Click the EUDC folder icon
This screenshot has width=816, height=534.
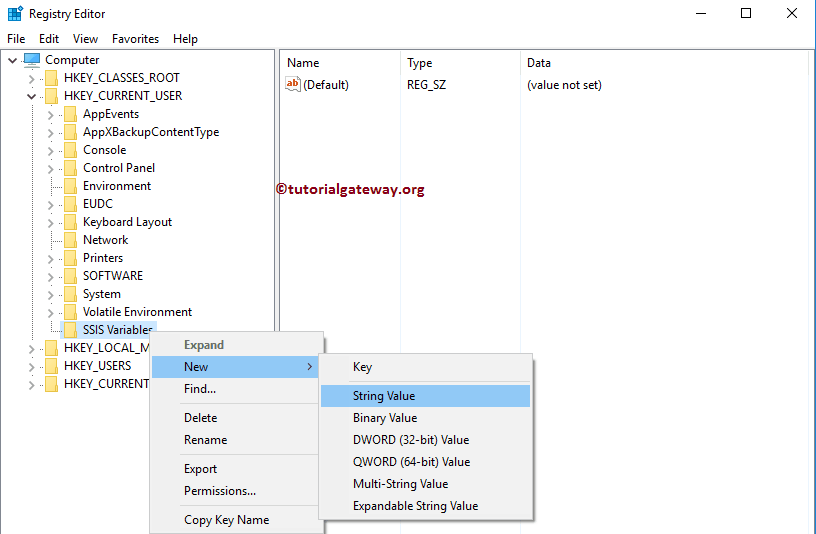pyautogui.click(x=70, y=204)
